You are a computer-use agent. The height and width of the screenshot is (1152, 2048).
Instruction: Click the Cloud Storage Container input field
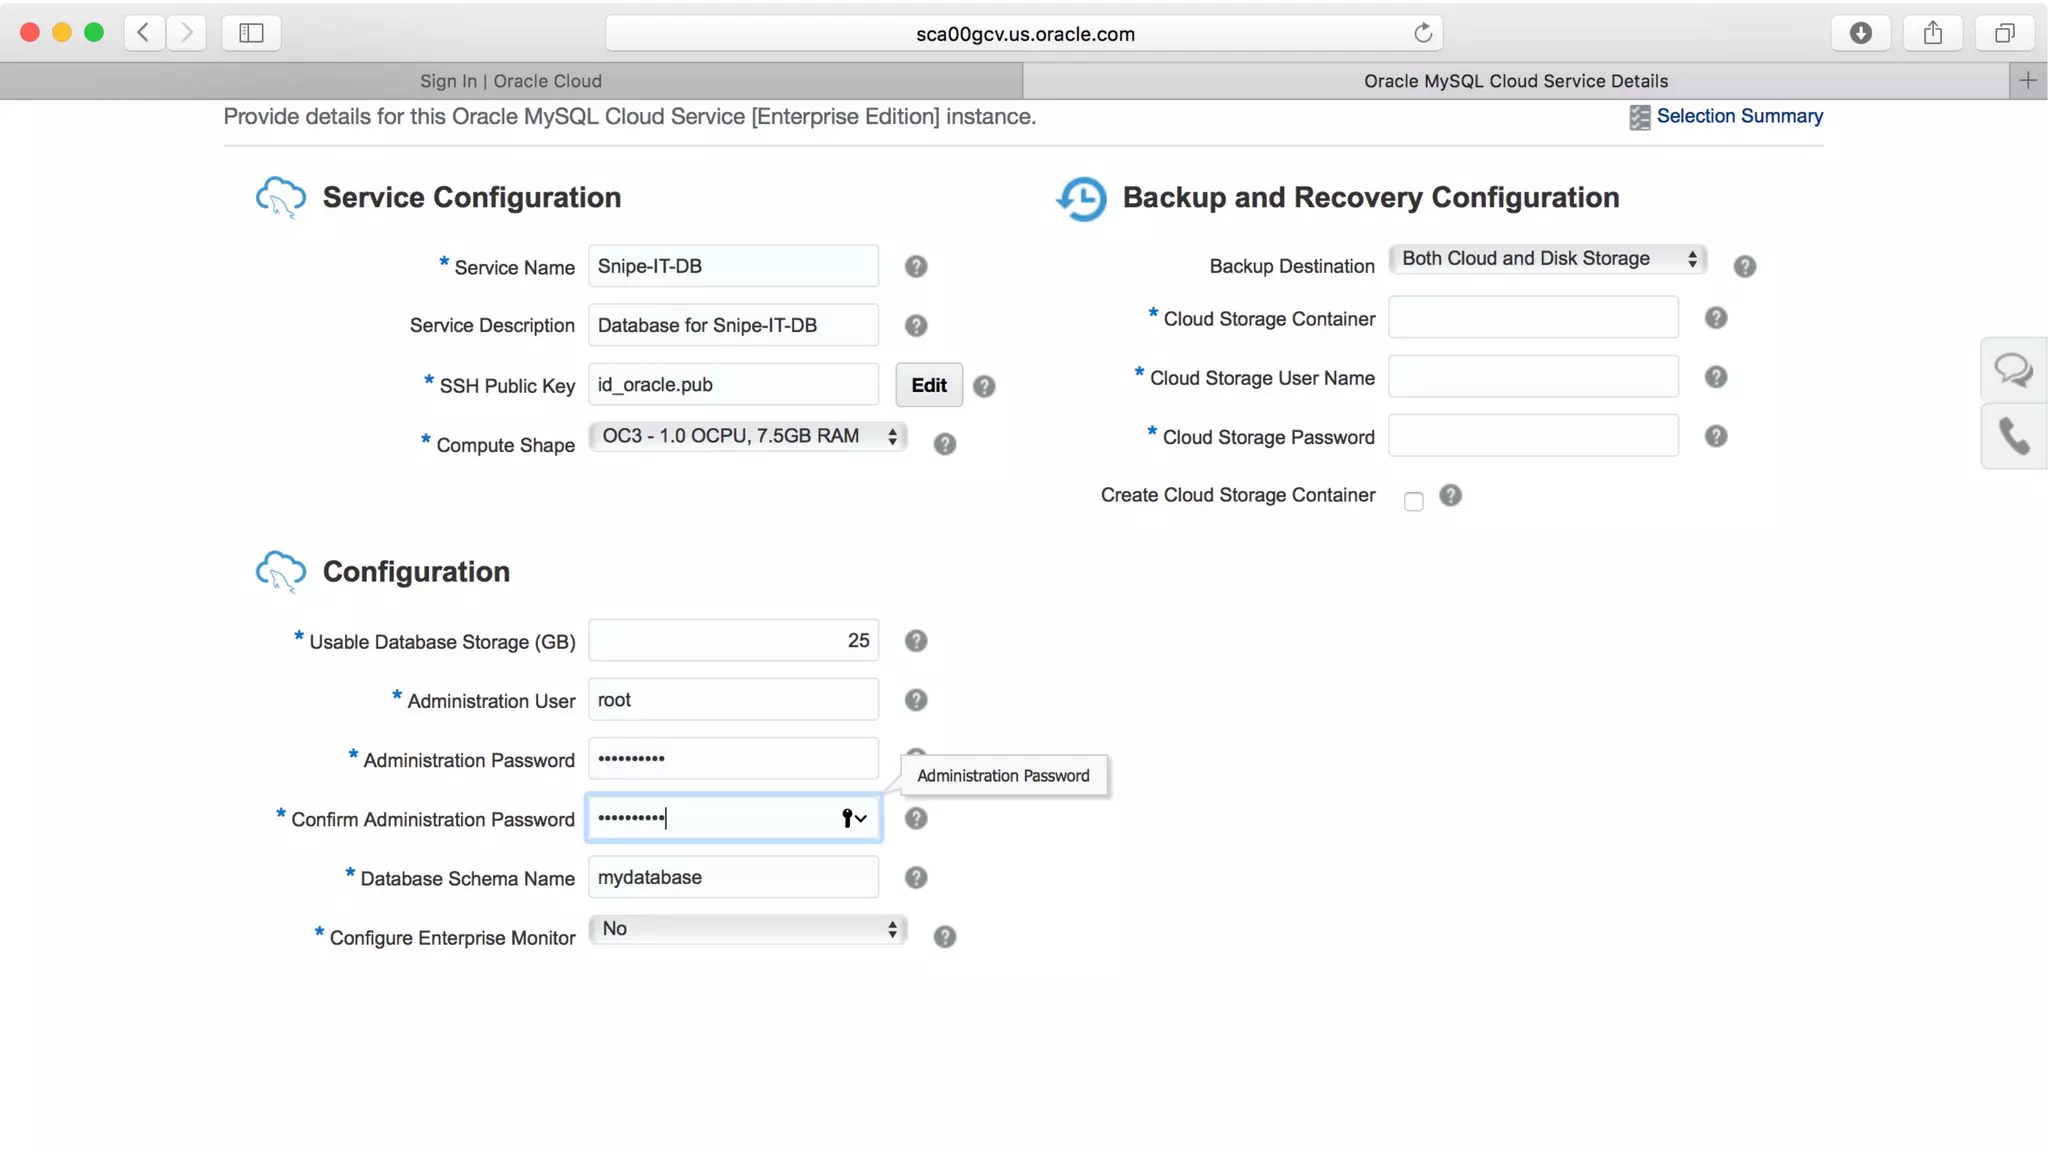[1532, 318]
